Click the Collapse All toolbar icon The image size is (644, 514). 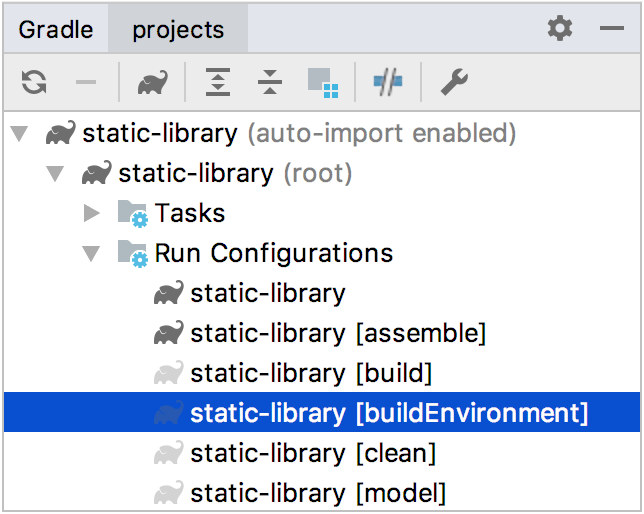click(269, 83)
